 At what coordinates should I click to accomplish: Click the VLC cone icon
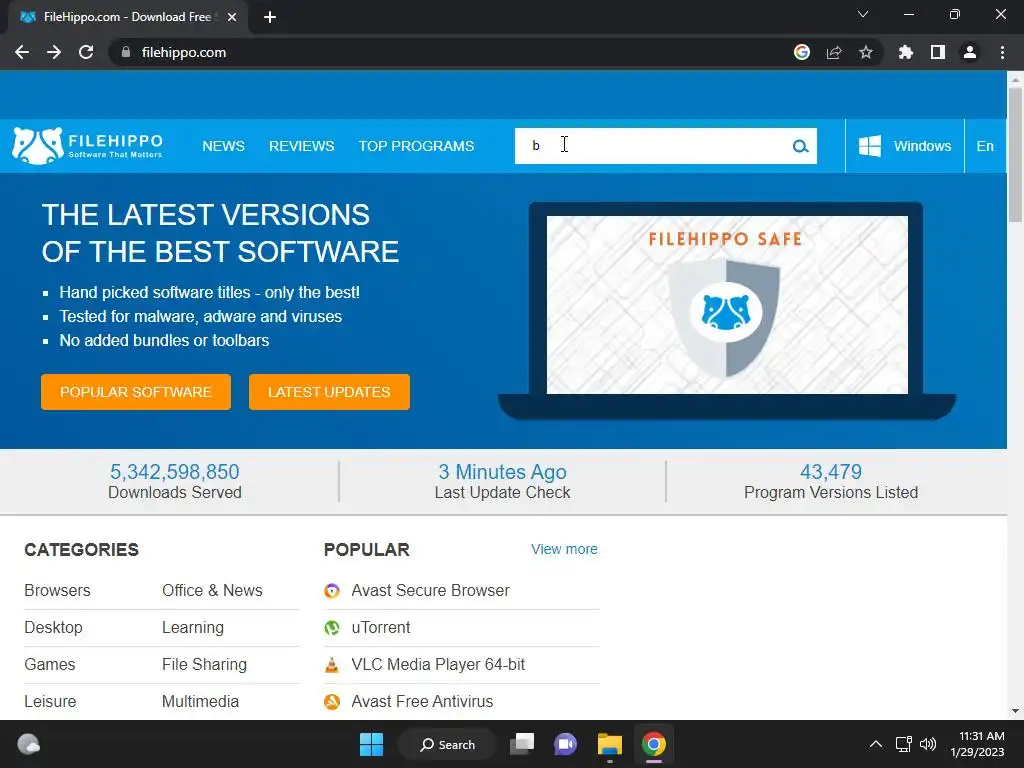[x=332, y=665]
